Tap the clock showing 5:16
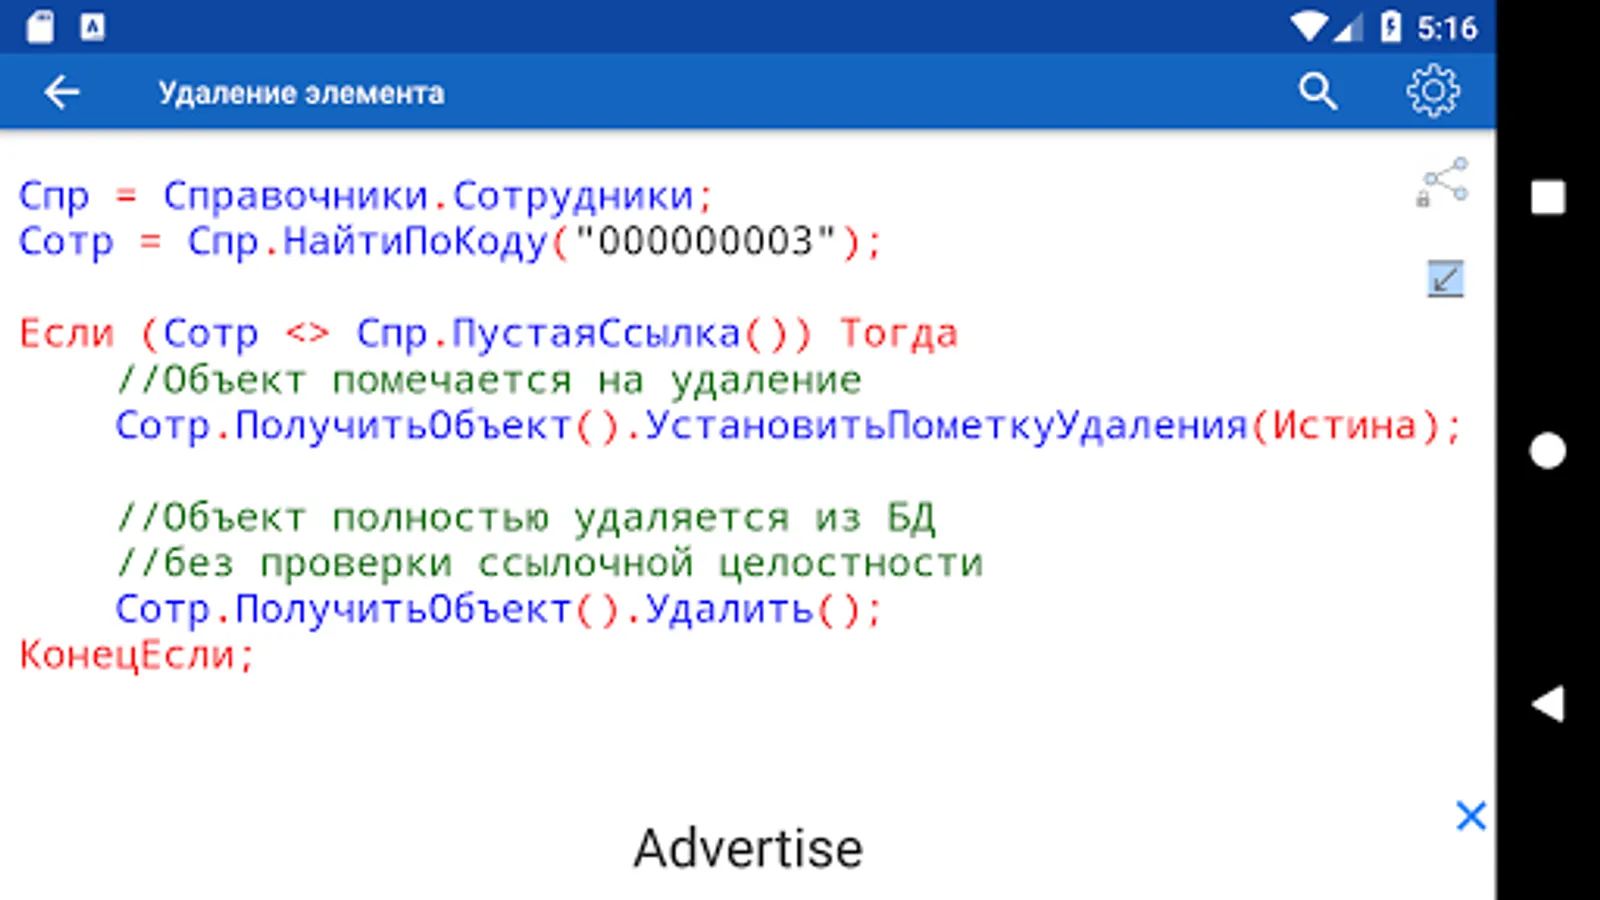Screen dimensions: 1600x900 (x=1446, y=27)
